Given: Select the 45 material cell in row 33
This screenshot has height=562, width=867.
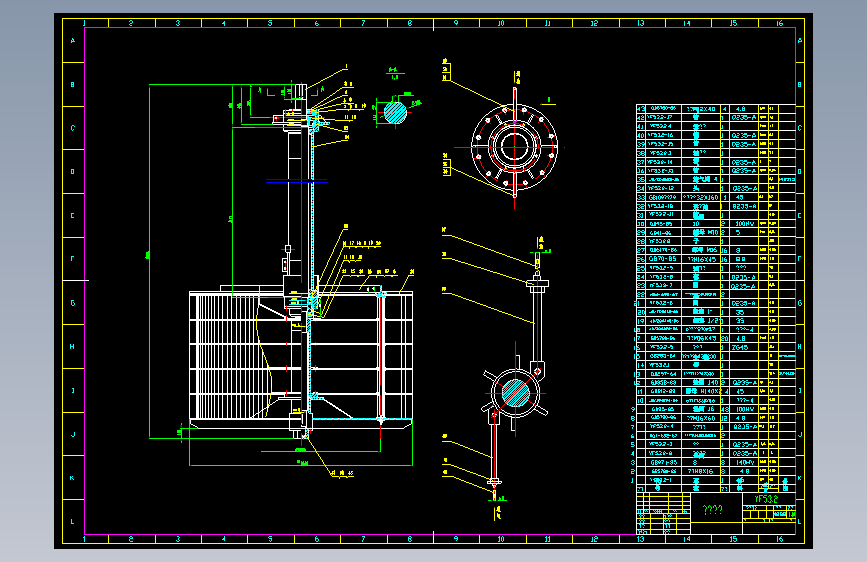Looking at the screenshot, I should 740,197.
